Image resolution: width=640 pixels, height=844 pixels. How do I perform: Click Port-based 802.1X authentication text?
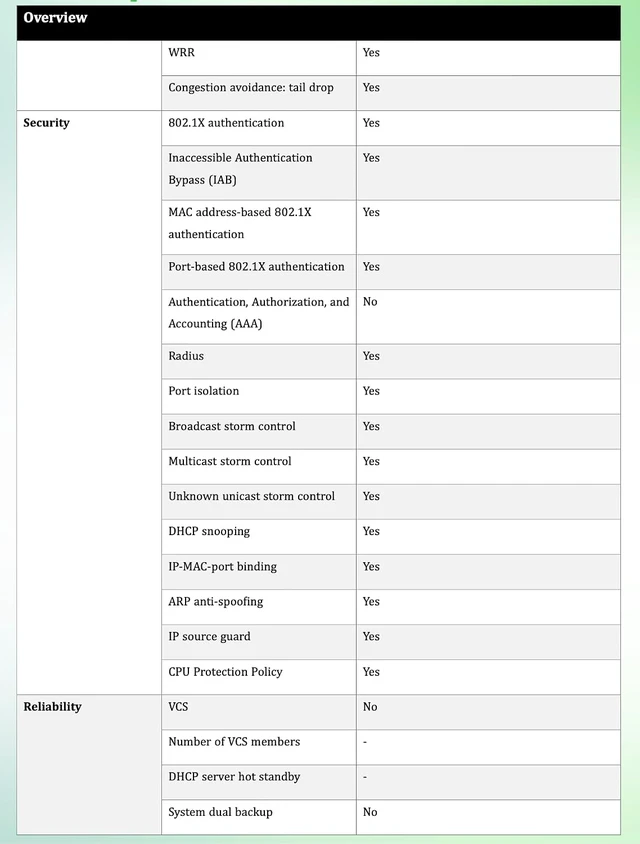pos(256,267)
